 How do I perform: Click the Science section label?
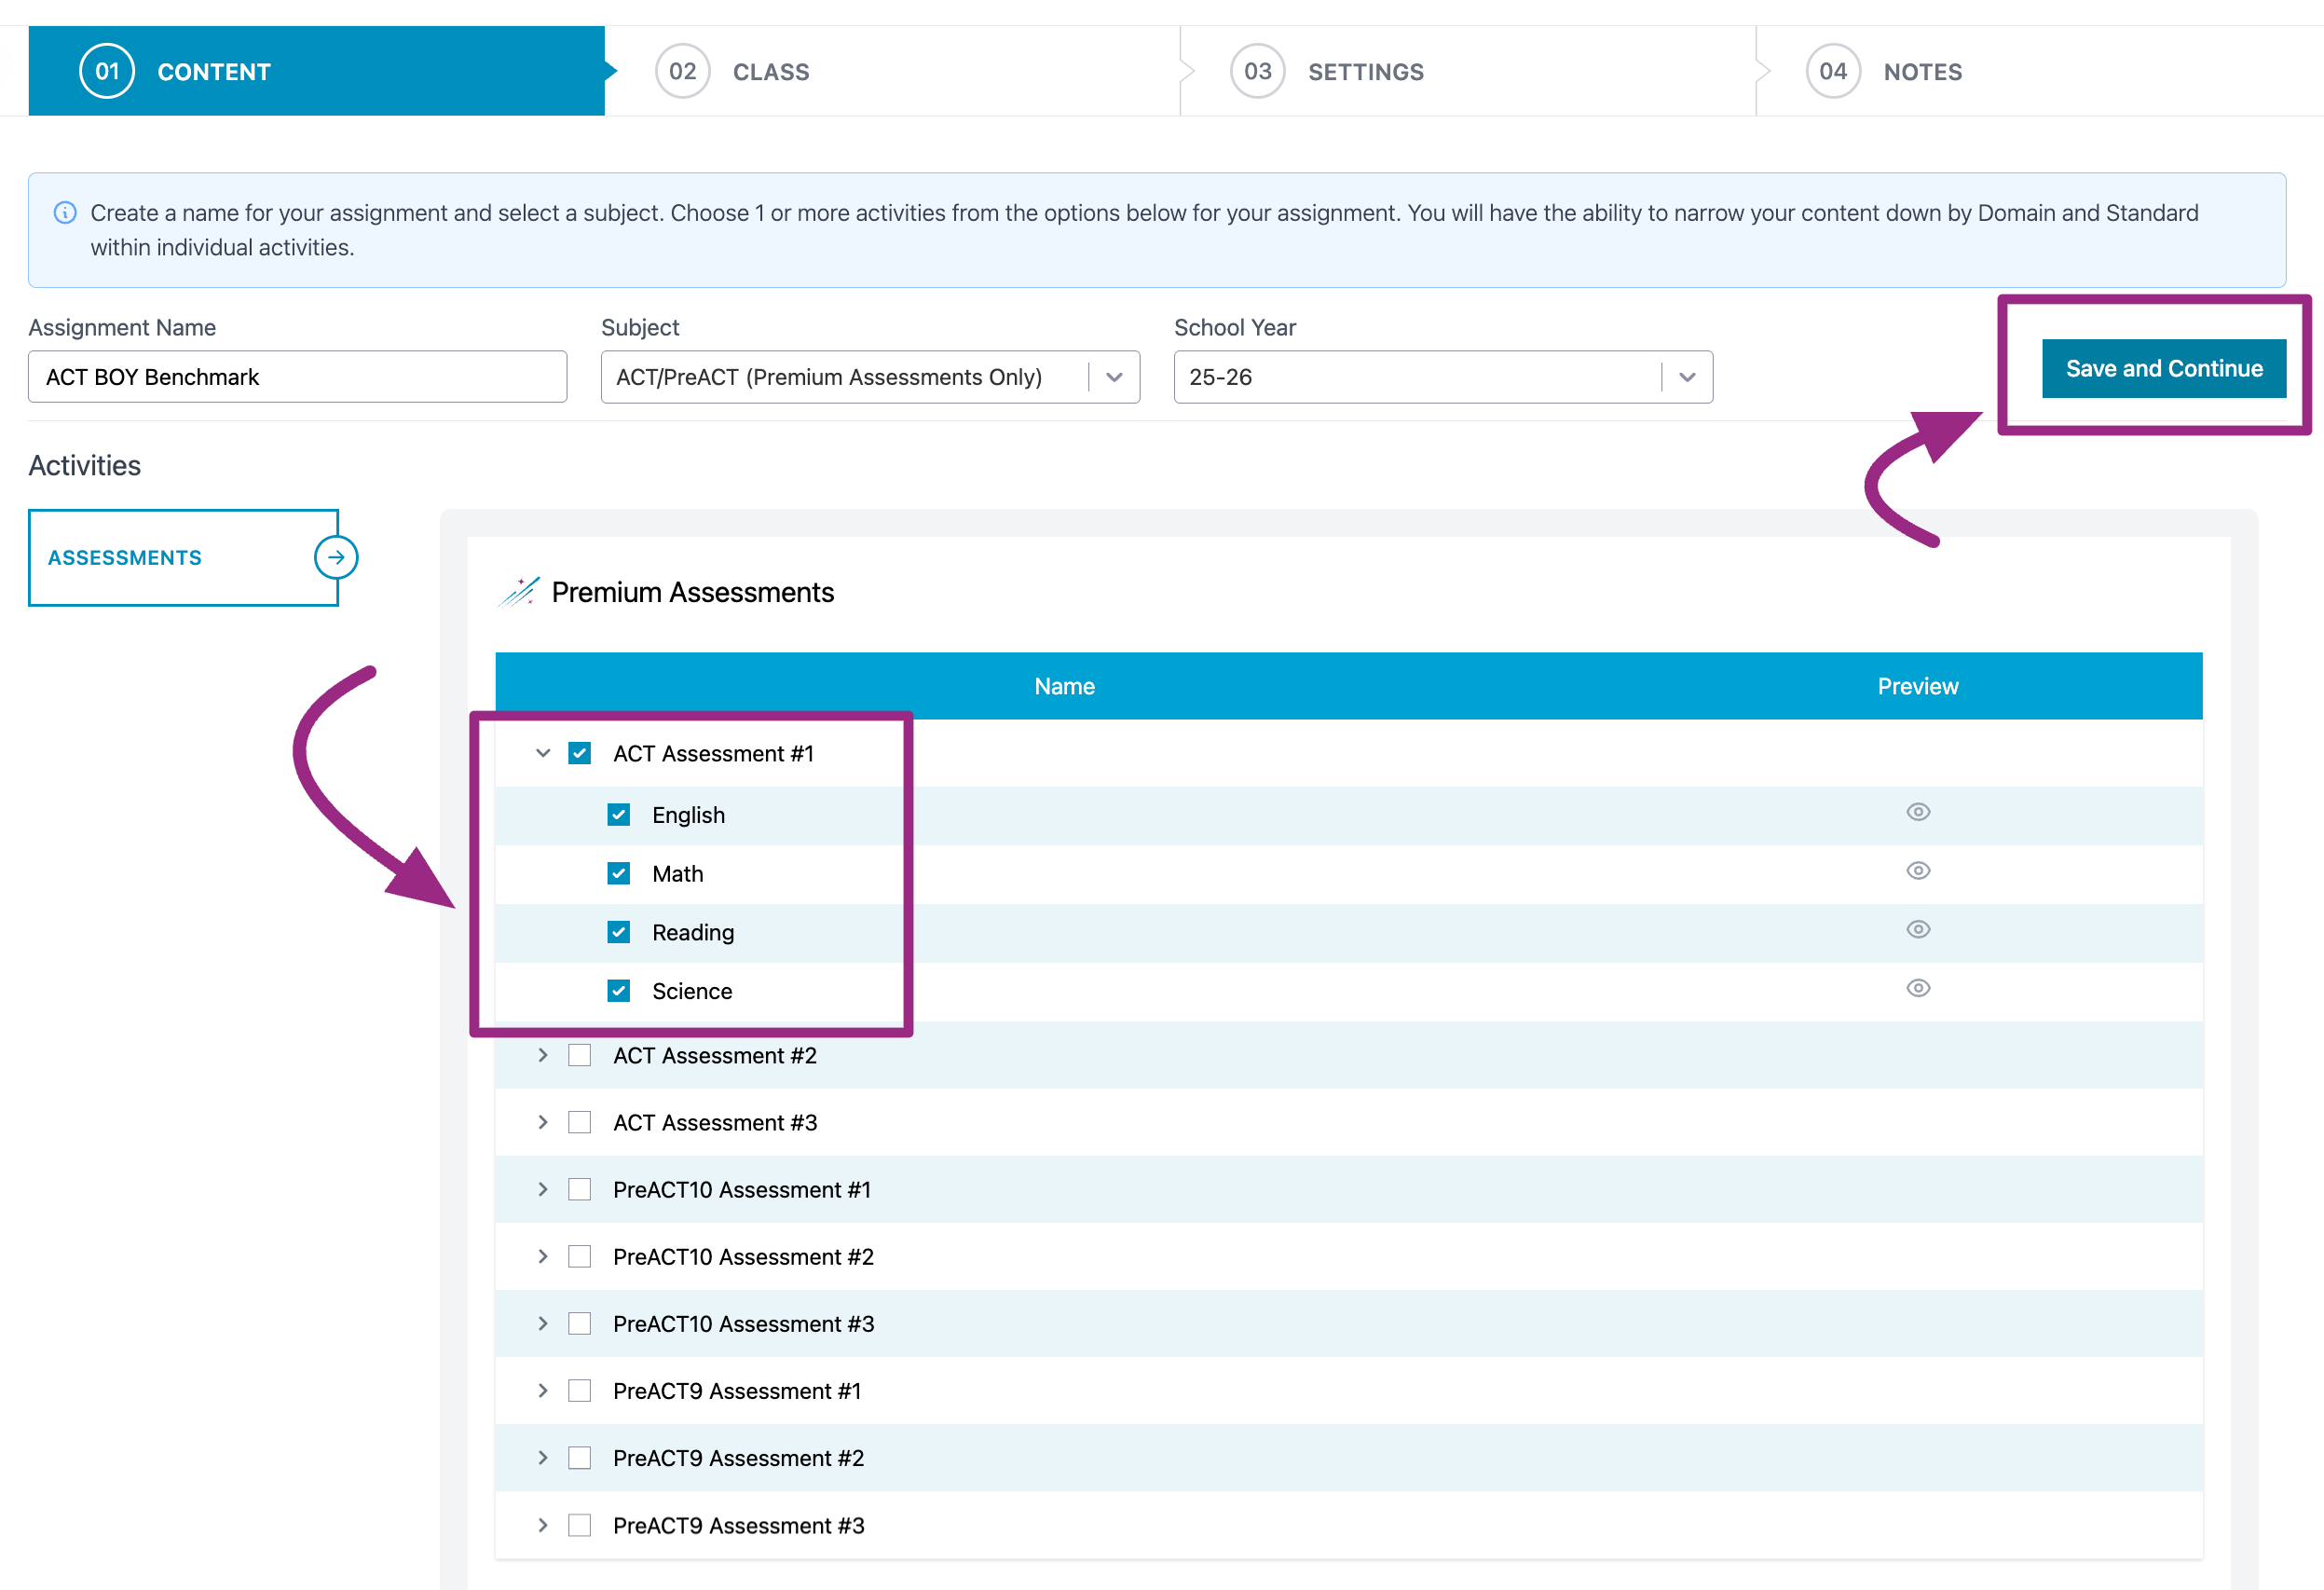pyautogui.click(x=692, y=991)
